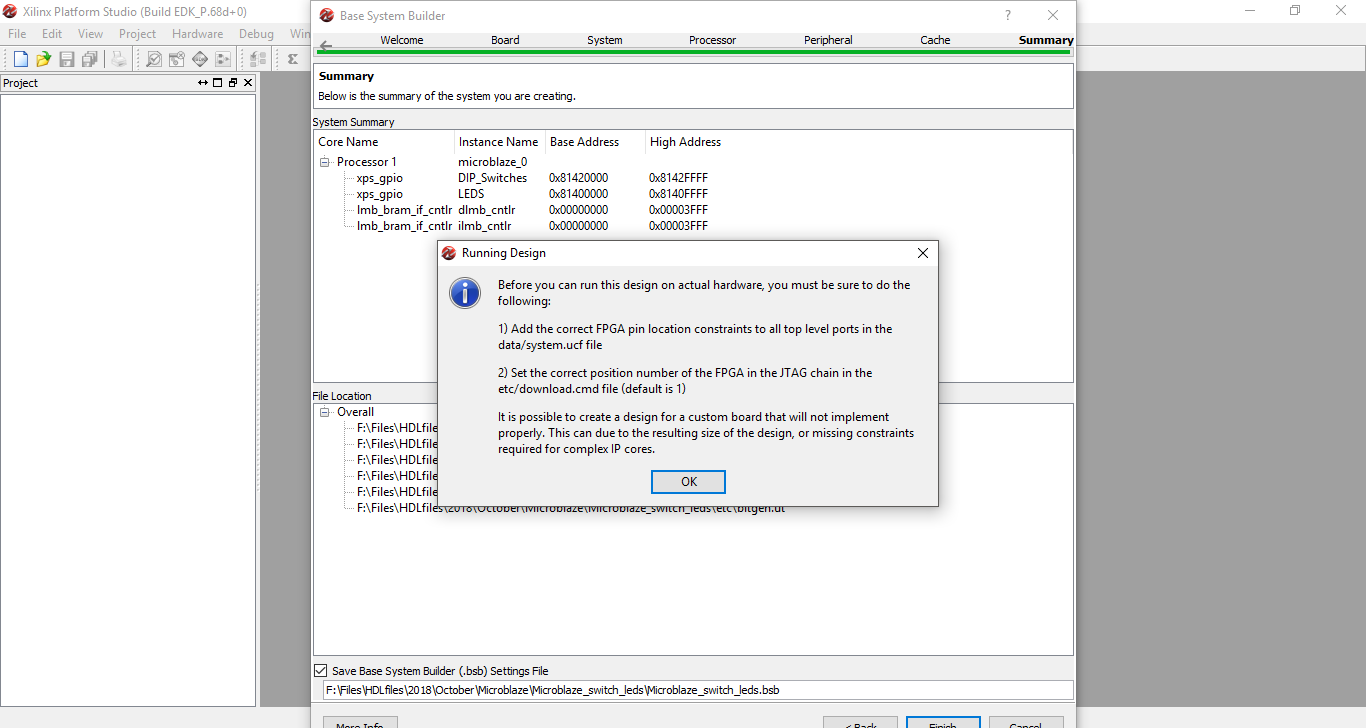Image resolution: width=1366 pixels, height=728 pixels.
Task: Click the Base System Builder help question mark
Action: click(1008, 15)
